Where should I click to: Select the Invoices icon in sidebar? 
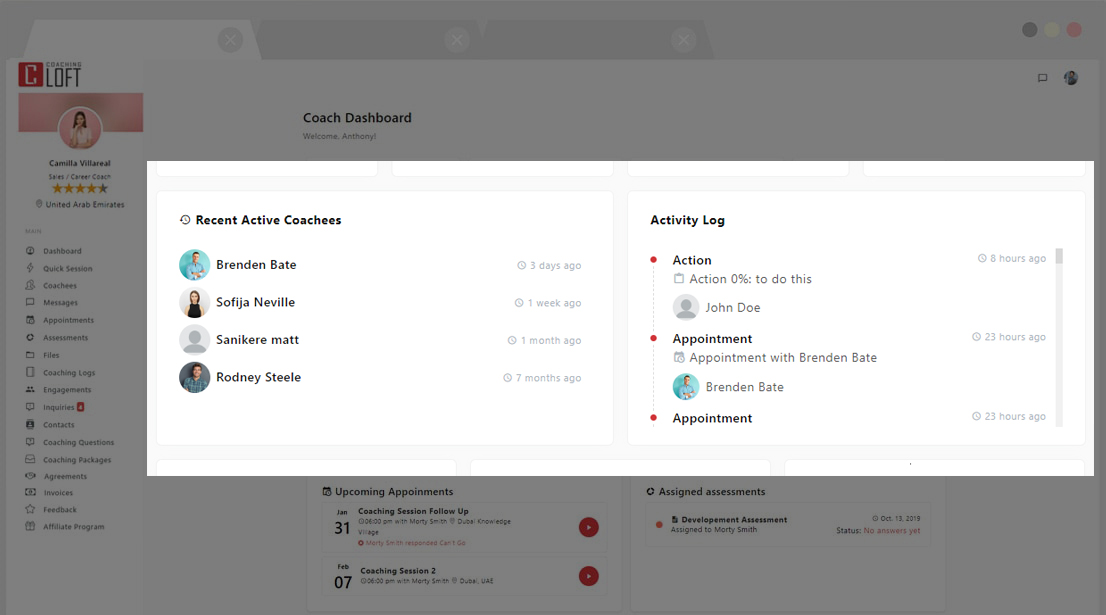(32, 492)
